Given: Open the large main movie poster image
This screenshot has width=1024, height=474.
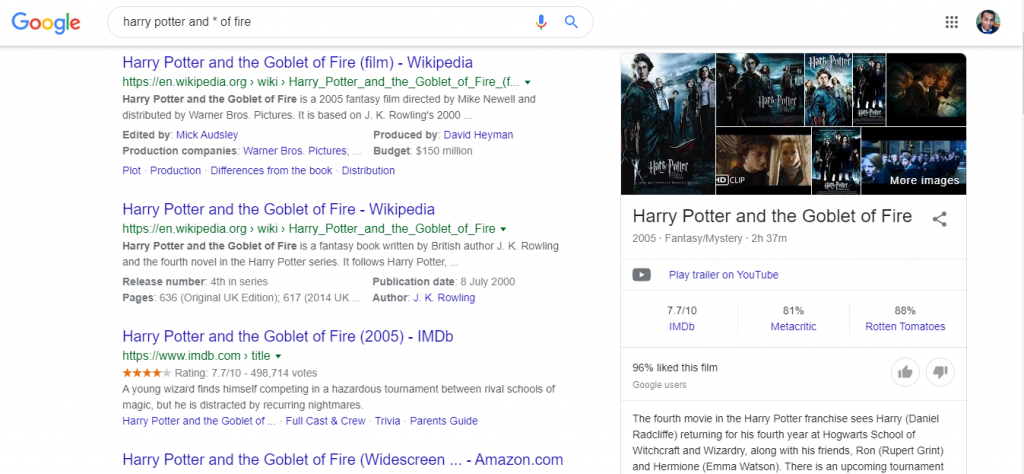Looking at the screenshot, I should click(667, 124).
